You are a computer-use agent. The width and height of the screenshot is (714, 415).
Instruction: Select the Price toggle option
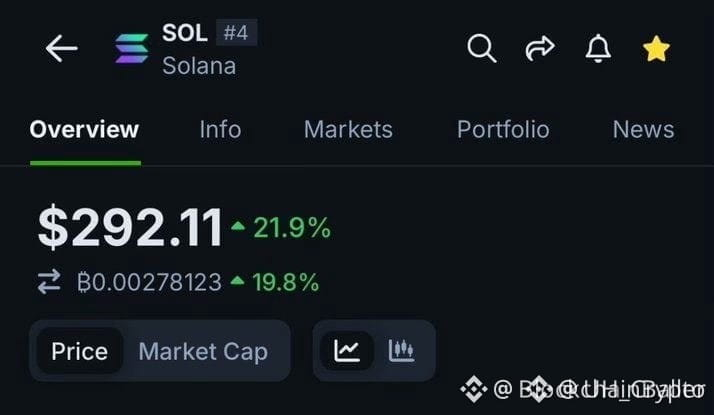click(80, 351)
